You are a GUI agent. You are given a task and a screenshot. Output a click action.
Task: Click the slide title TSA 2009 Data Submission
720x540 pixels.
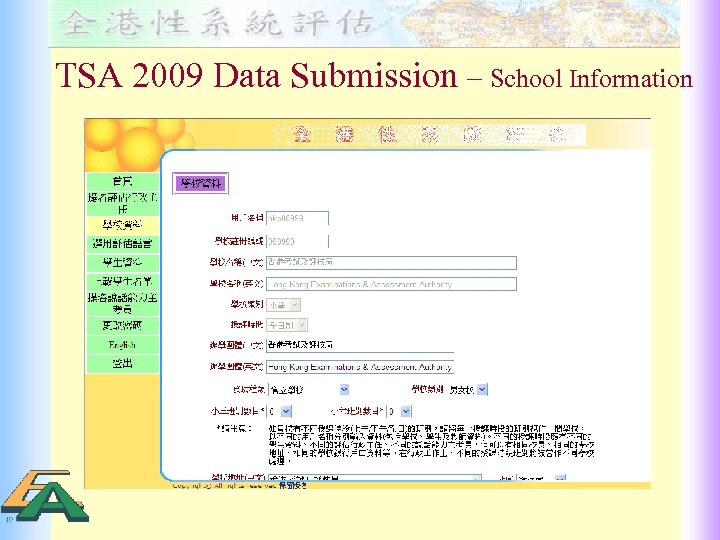click(x=257, y=75)
